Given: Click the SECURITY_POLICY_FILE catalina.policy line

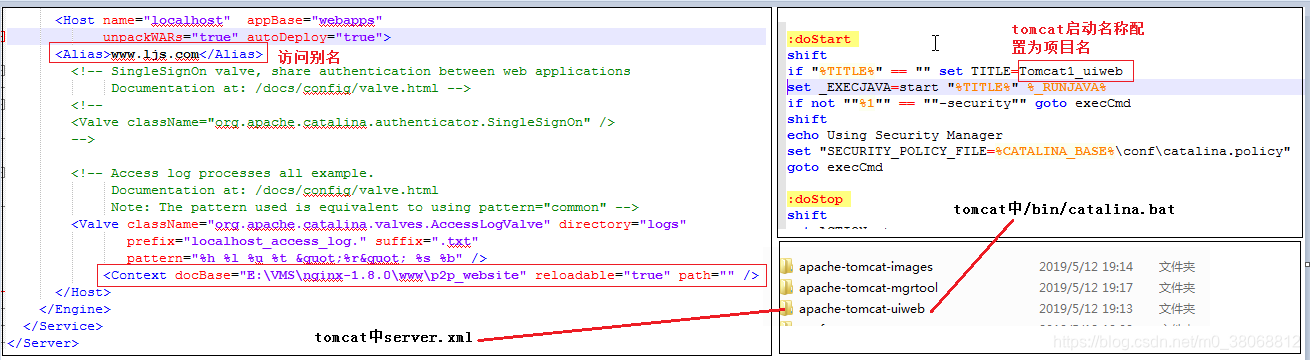Looking at the screenshot, I should 1039,151.
